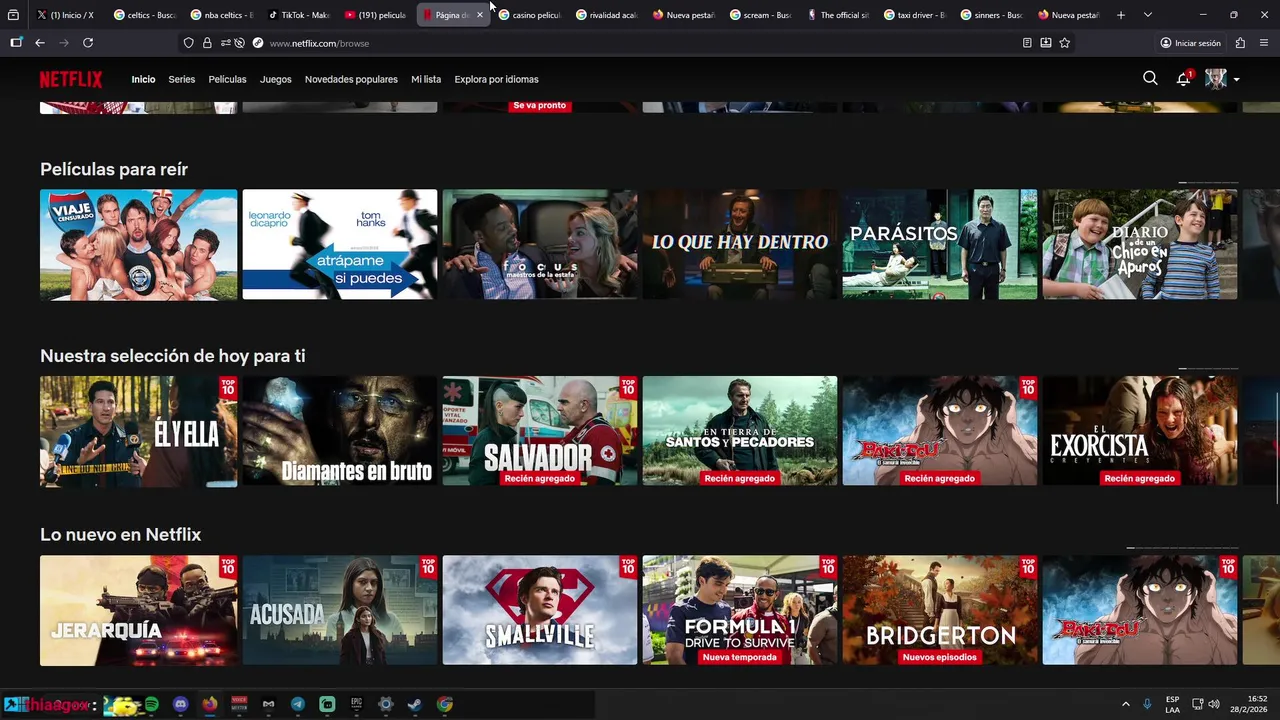1280x720 pixels.
Task: Open the Bridgerton thumbnail
Action: 940,610
